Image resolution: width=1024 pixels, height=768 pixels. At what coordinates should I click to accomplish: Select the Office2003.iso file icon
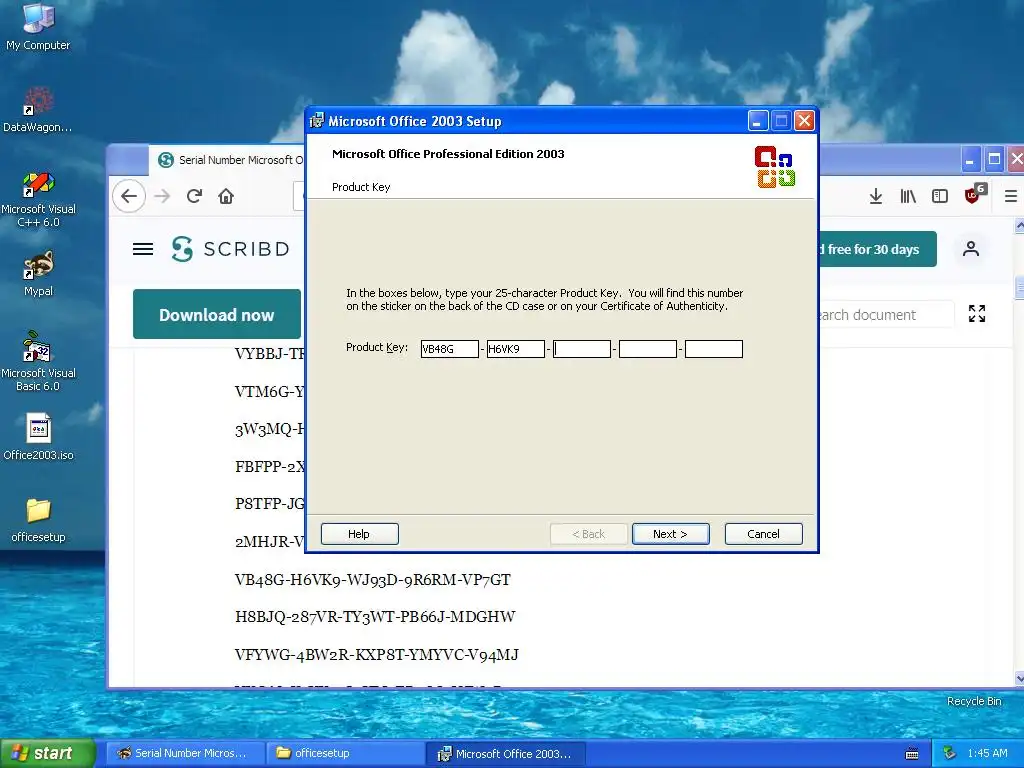pos(38,437)
